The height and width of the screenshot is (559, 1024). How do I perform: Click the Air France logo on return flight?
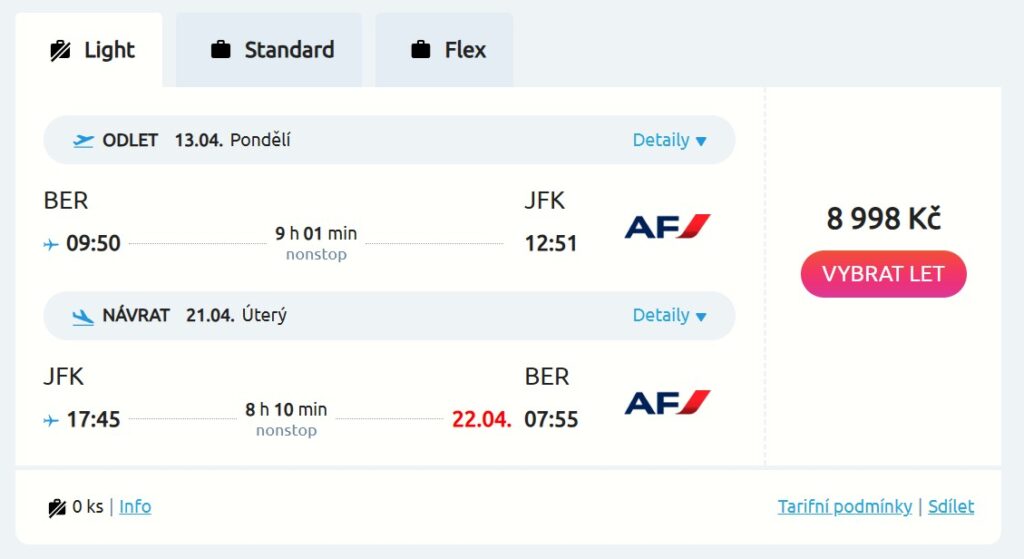pos(667,403)
